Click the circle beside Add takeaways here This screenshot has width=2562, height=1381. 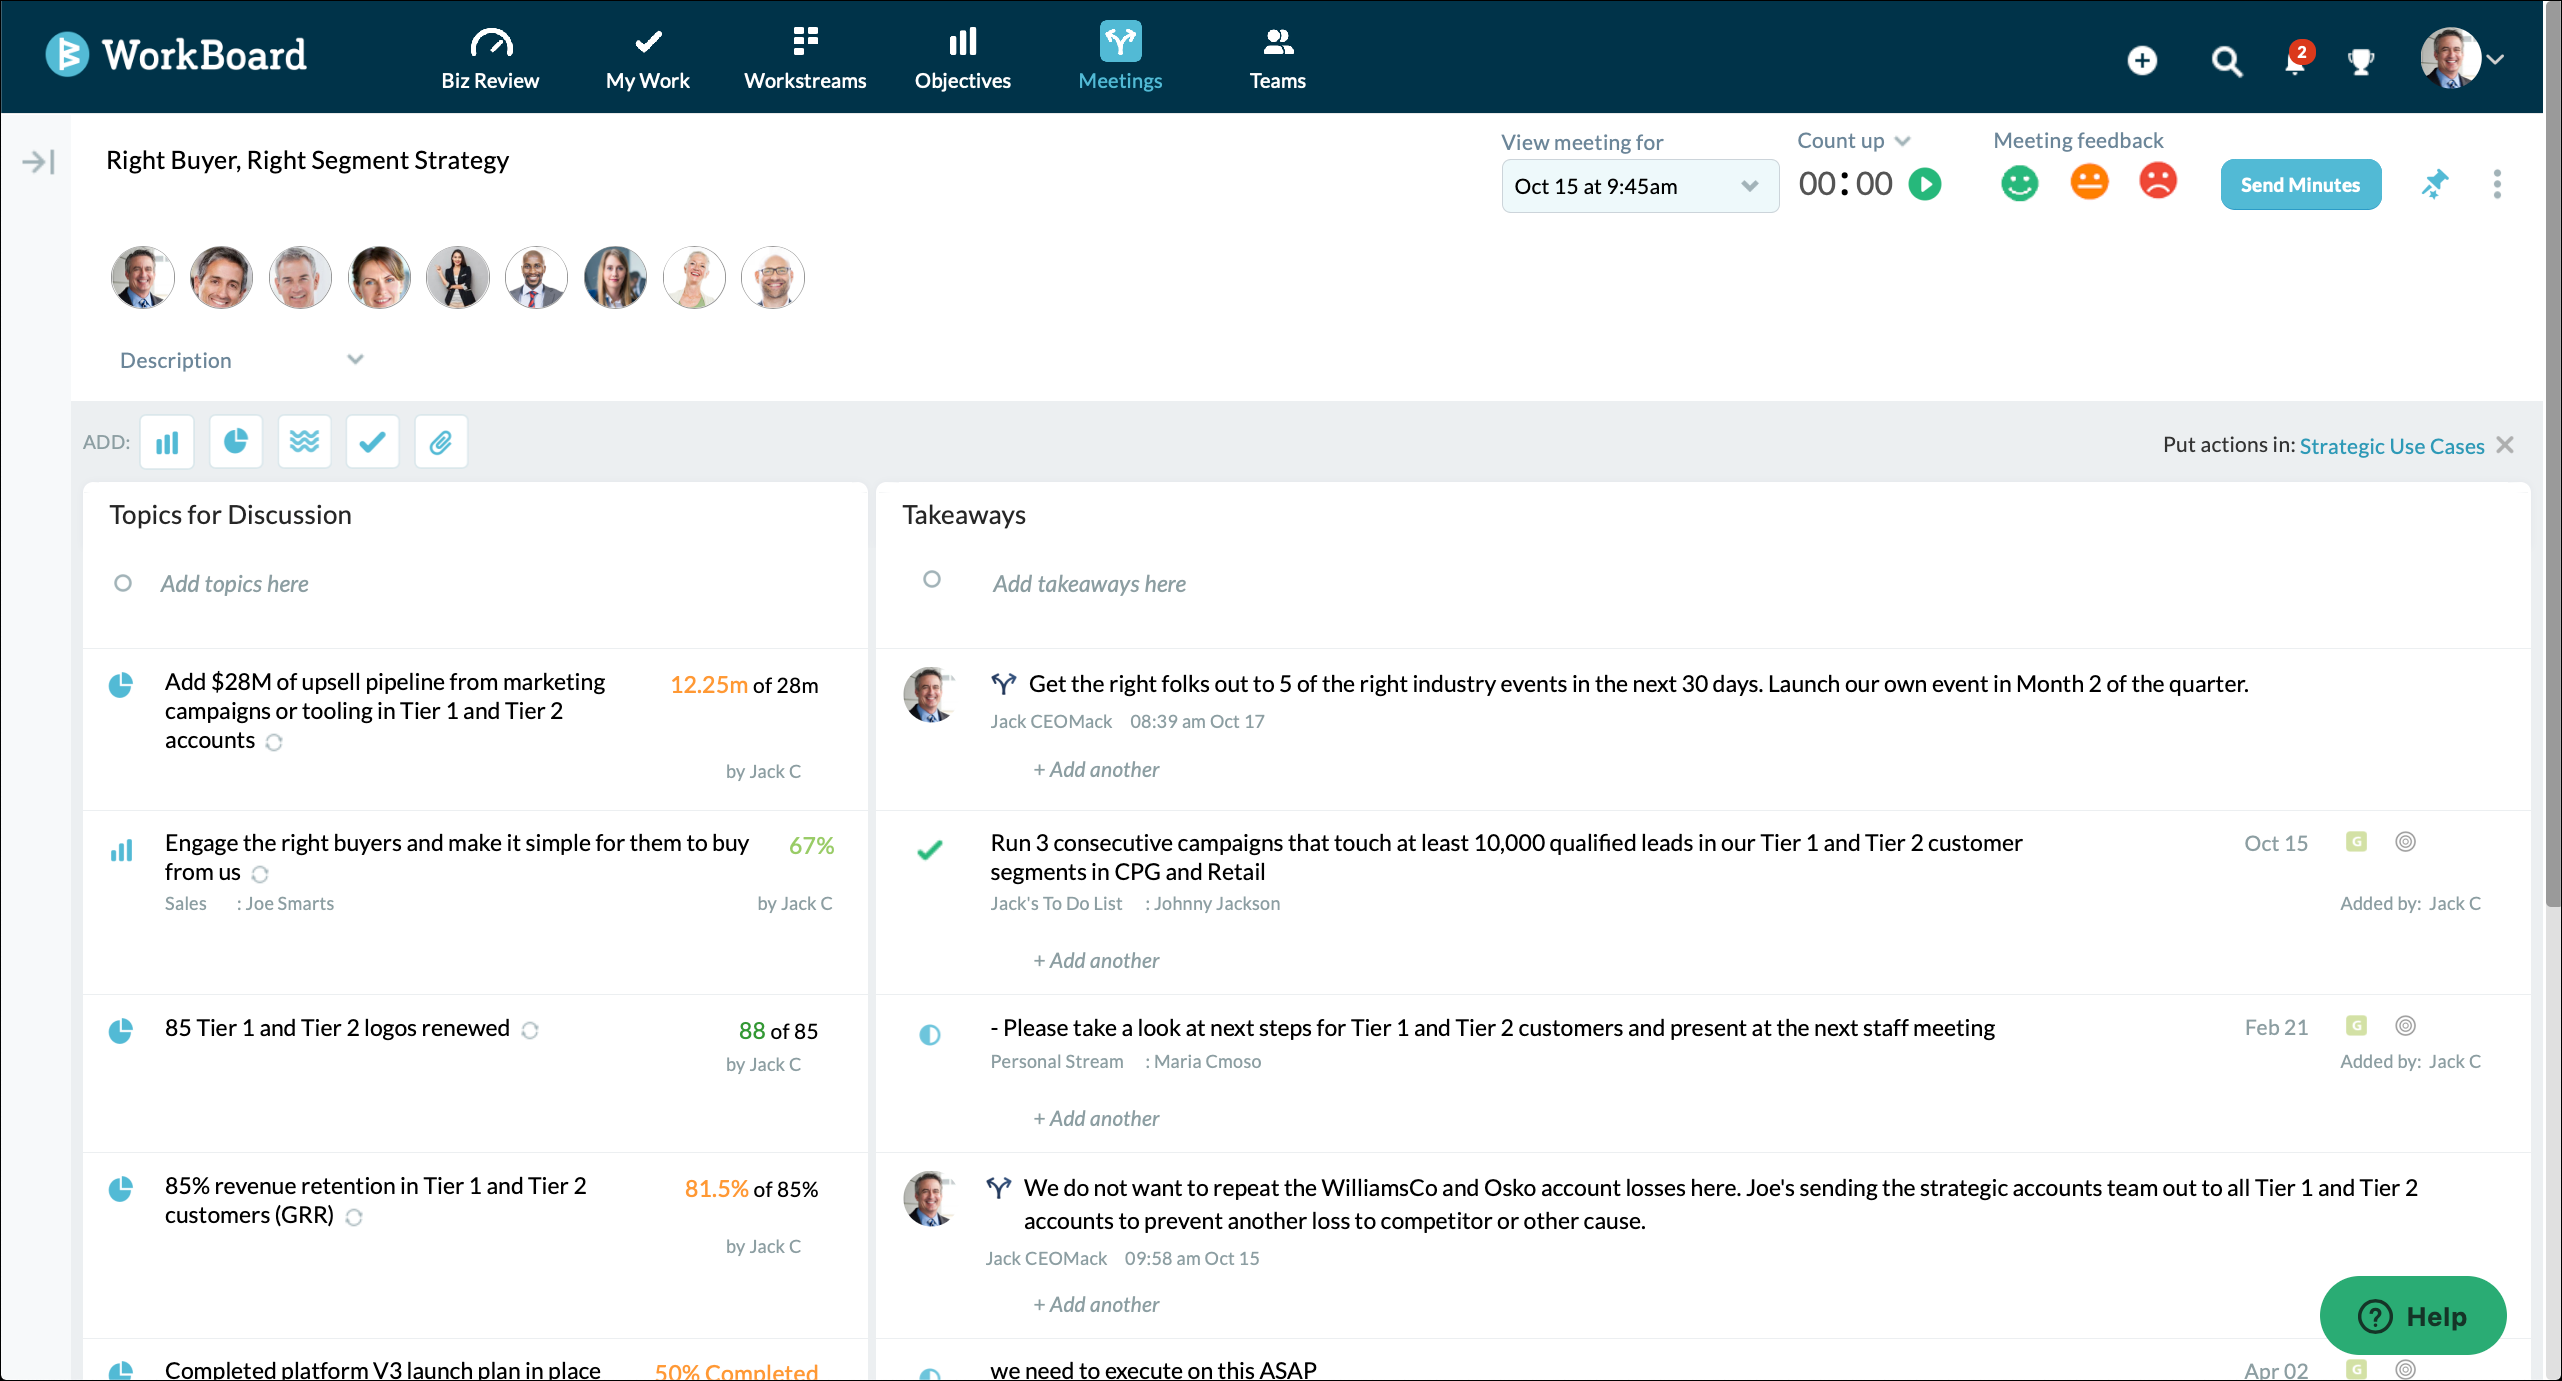click(x=932, y=579)
